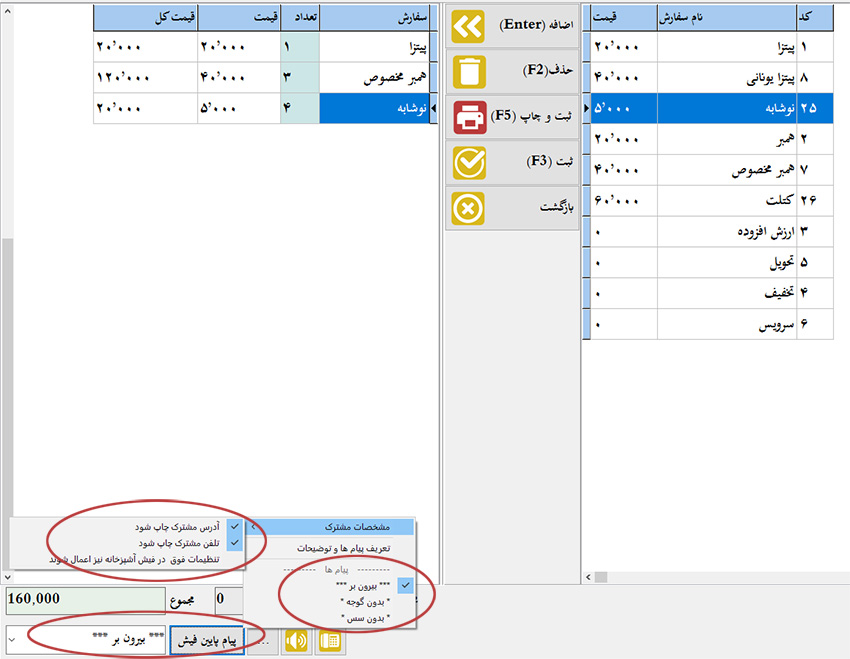Click the trash can Delete (F2) icon
The image size is (850, 659).
point(468,72)
